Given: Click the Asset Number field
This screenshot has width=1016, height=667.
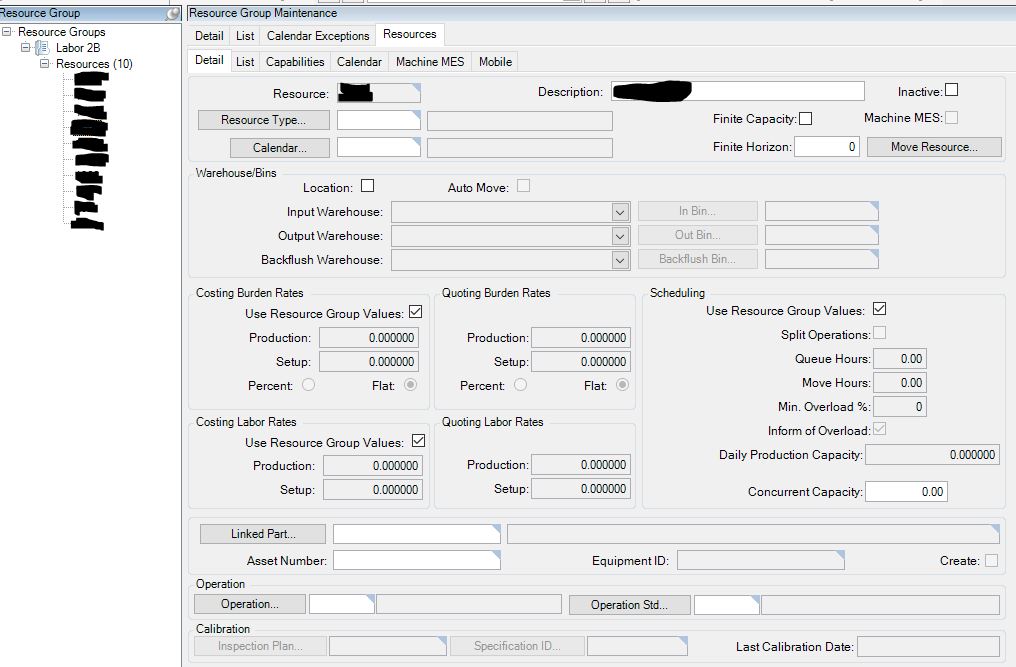Looking at the screenshot, I should [417, 560].
